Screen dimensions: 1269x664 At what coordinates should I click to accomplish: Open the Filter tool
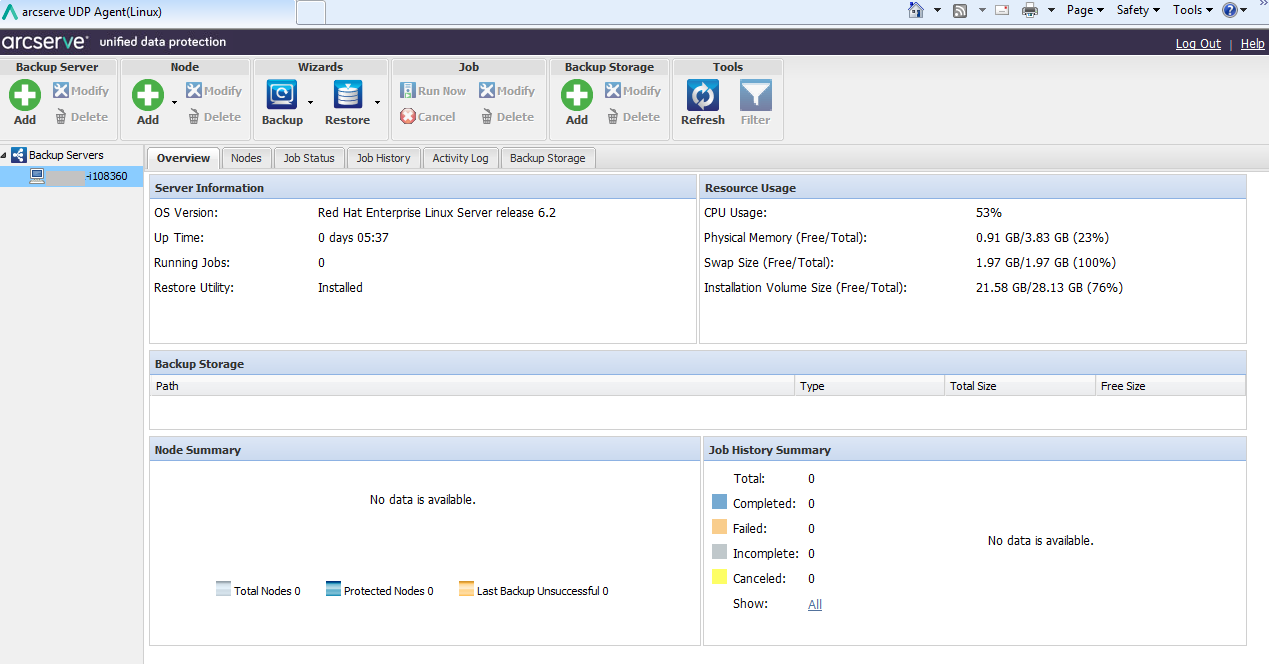pyautogui.click(x=755, y=103)
